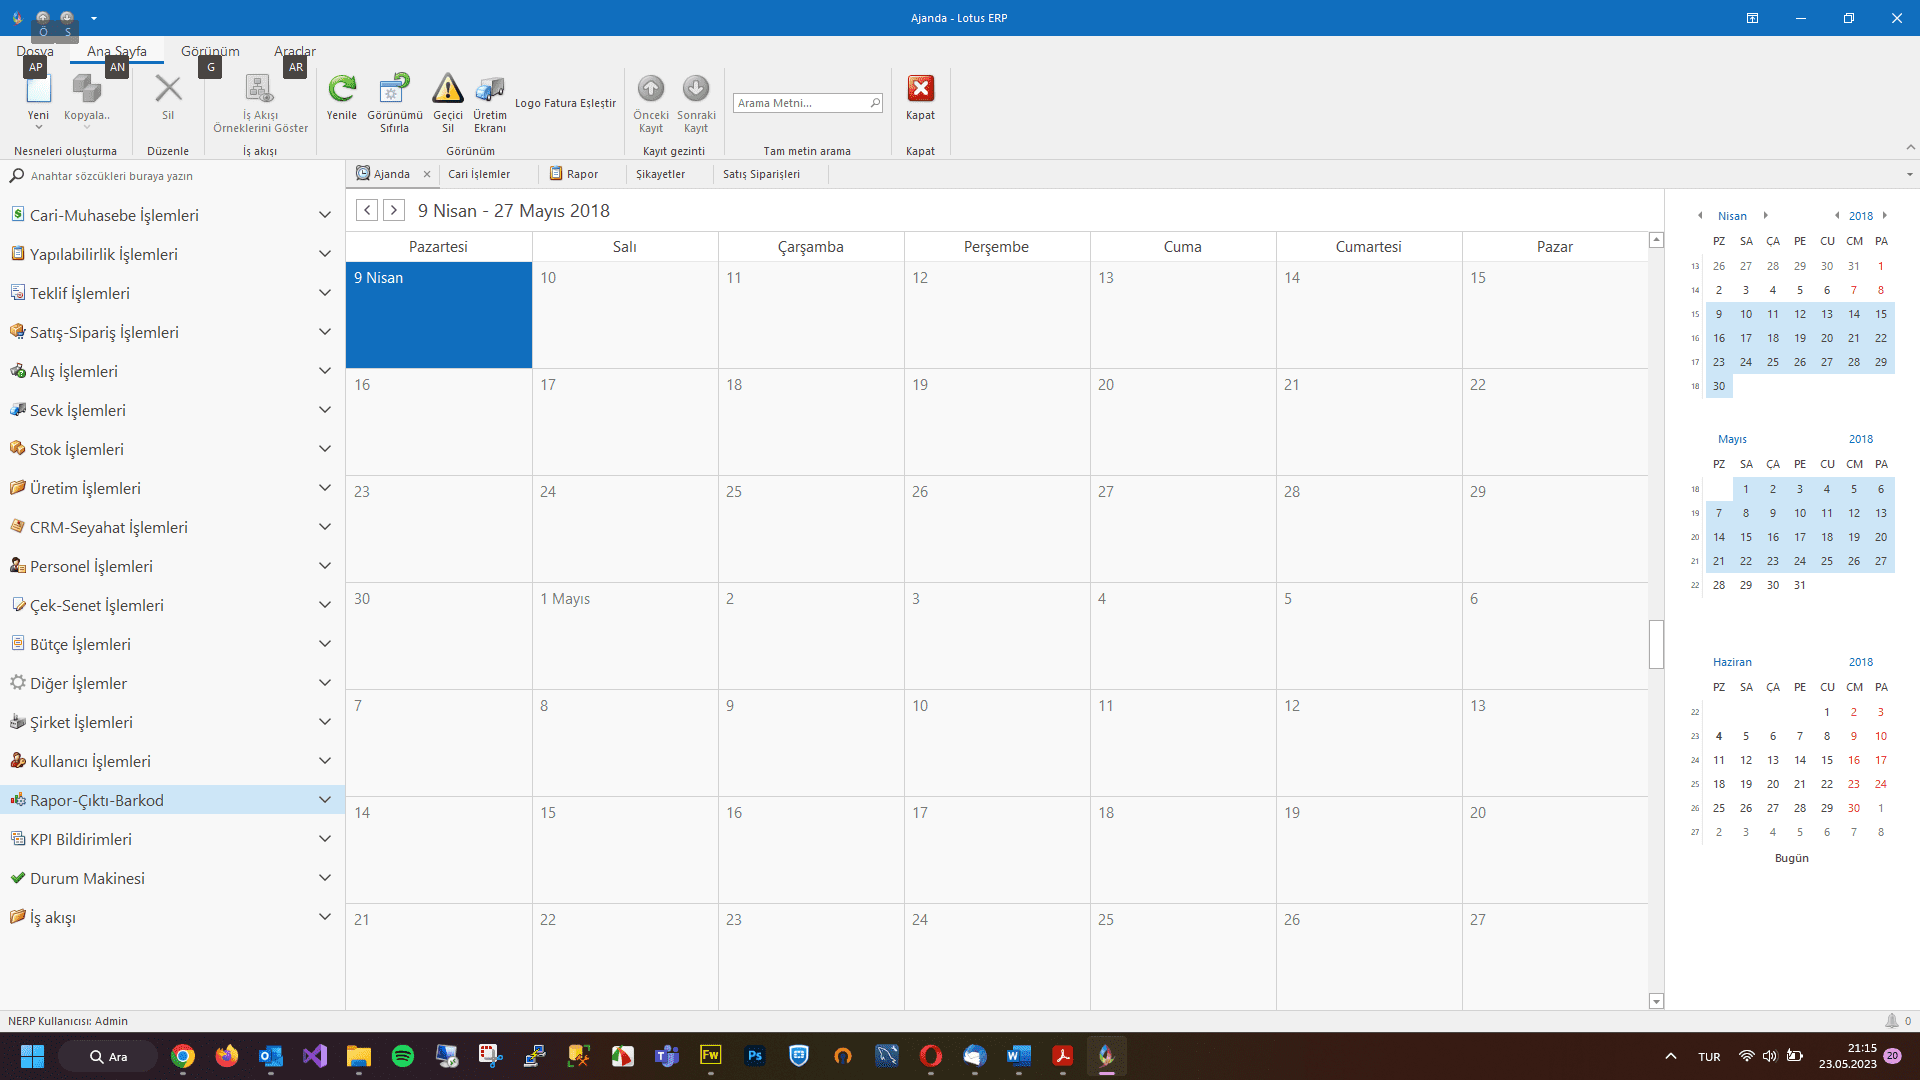
Task: Click the Yenile refresh icon
Action: pos(342,90)
